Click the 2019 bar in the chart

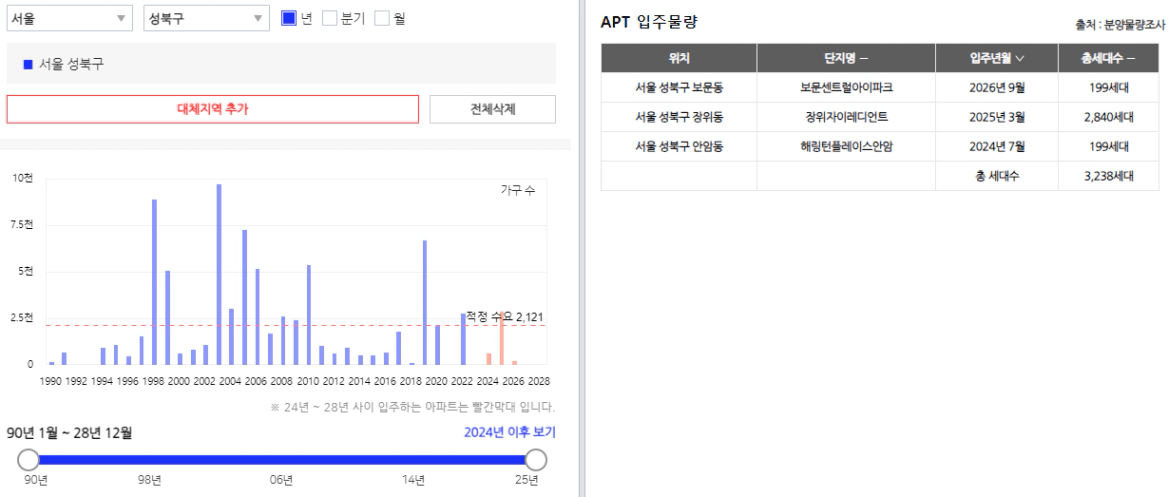click(425, 303)
